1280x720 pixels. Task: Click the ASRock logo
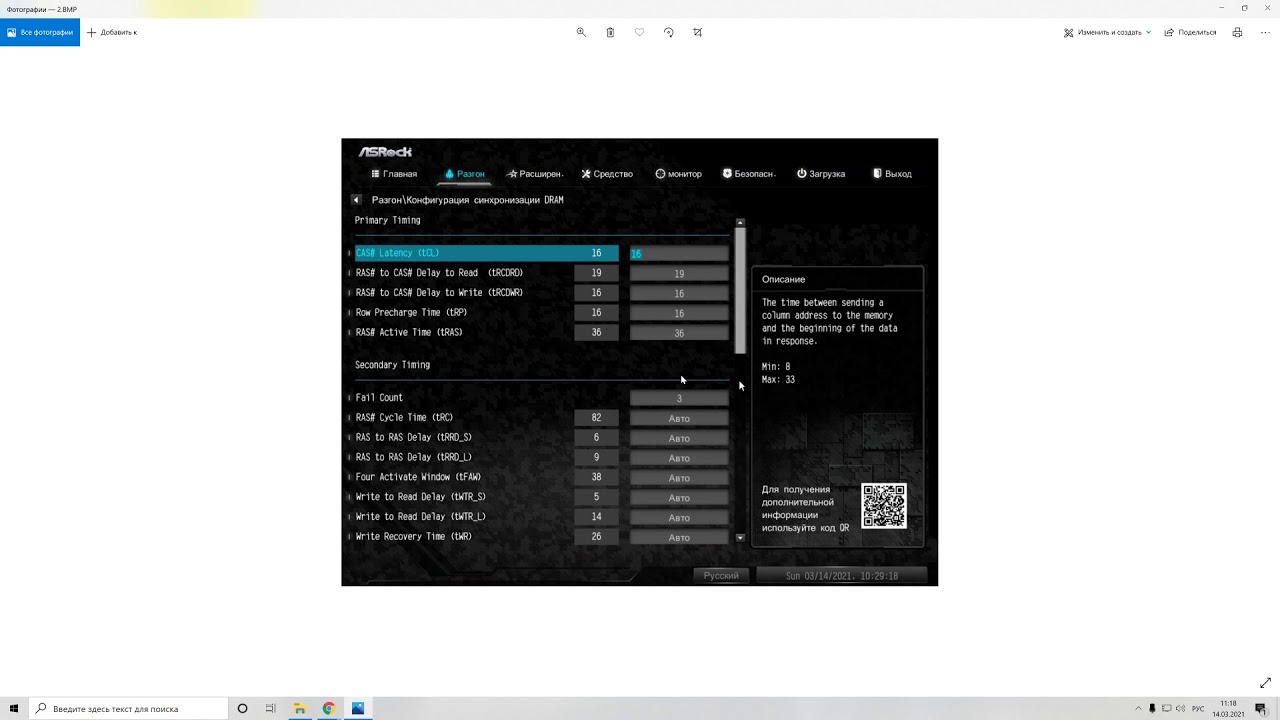pos(385,152)
